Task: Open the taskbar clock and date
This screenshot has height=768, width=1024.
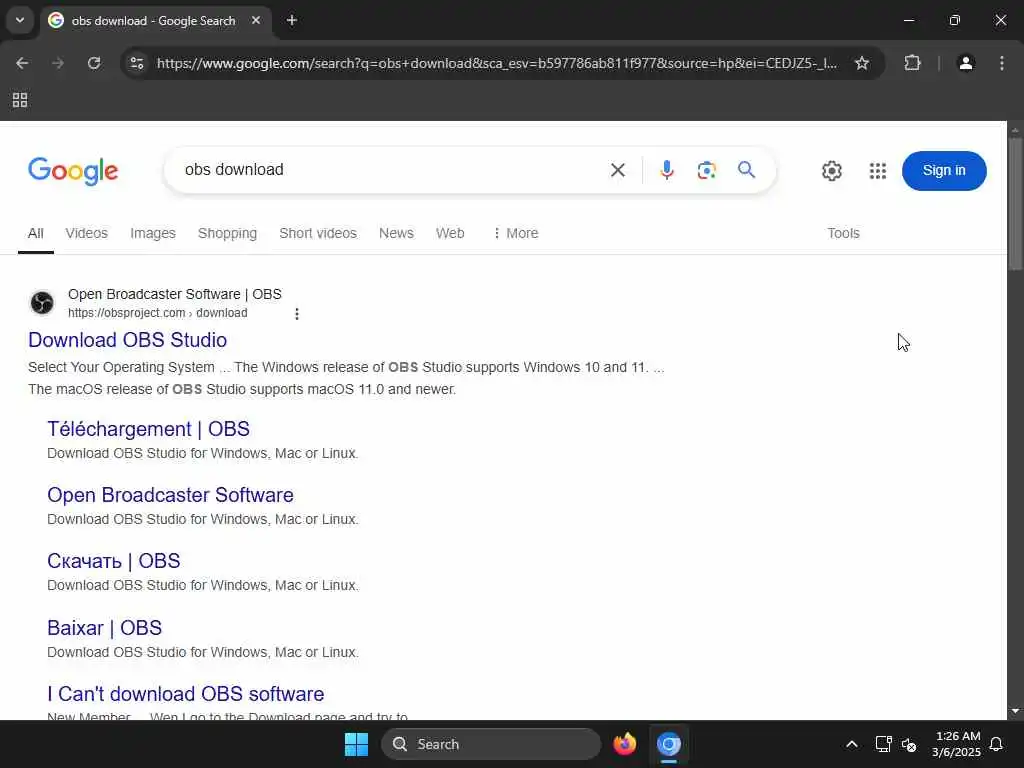Action: coord(957,744)
